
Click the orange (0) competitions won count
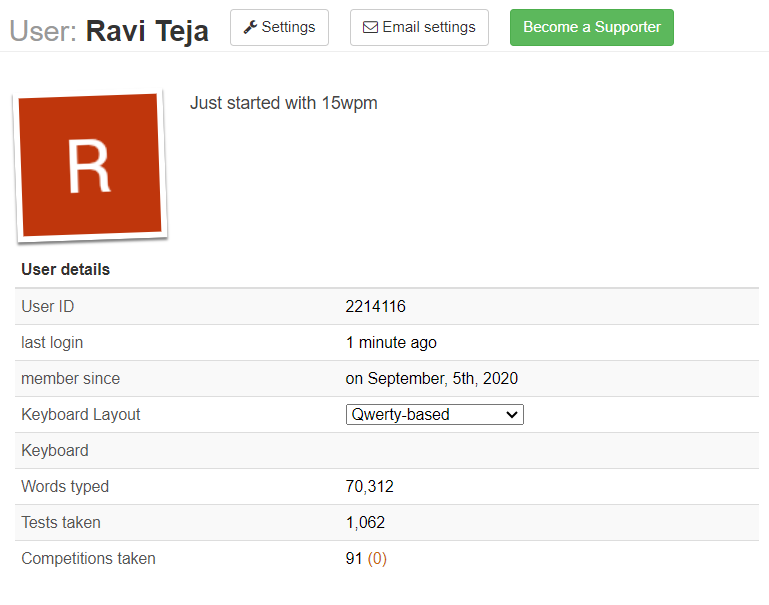377,558
